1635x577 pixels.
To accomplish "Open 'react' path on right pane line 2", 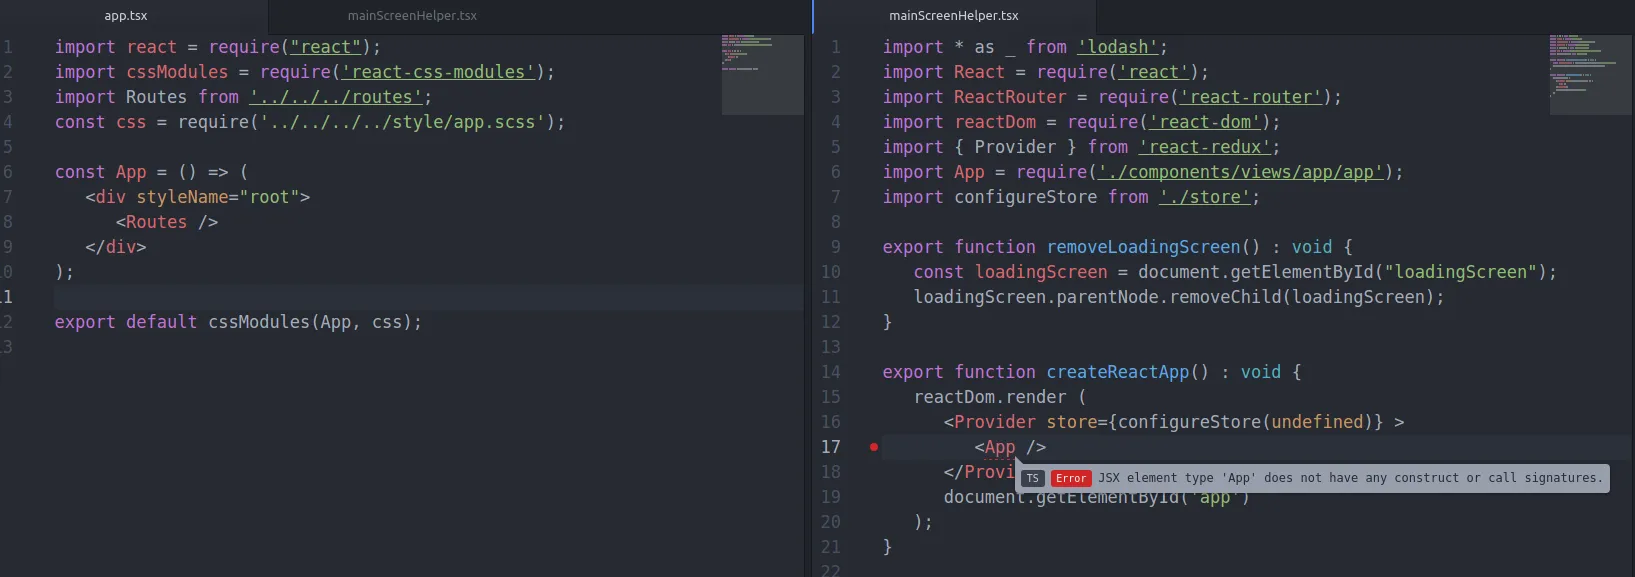I will point(1154,72).
